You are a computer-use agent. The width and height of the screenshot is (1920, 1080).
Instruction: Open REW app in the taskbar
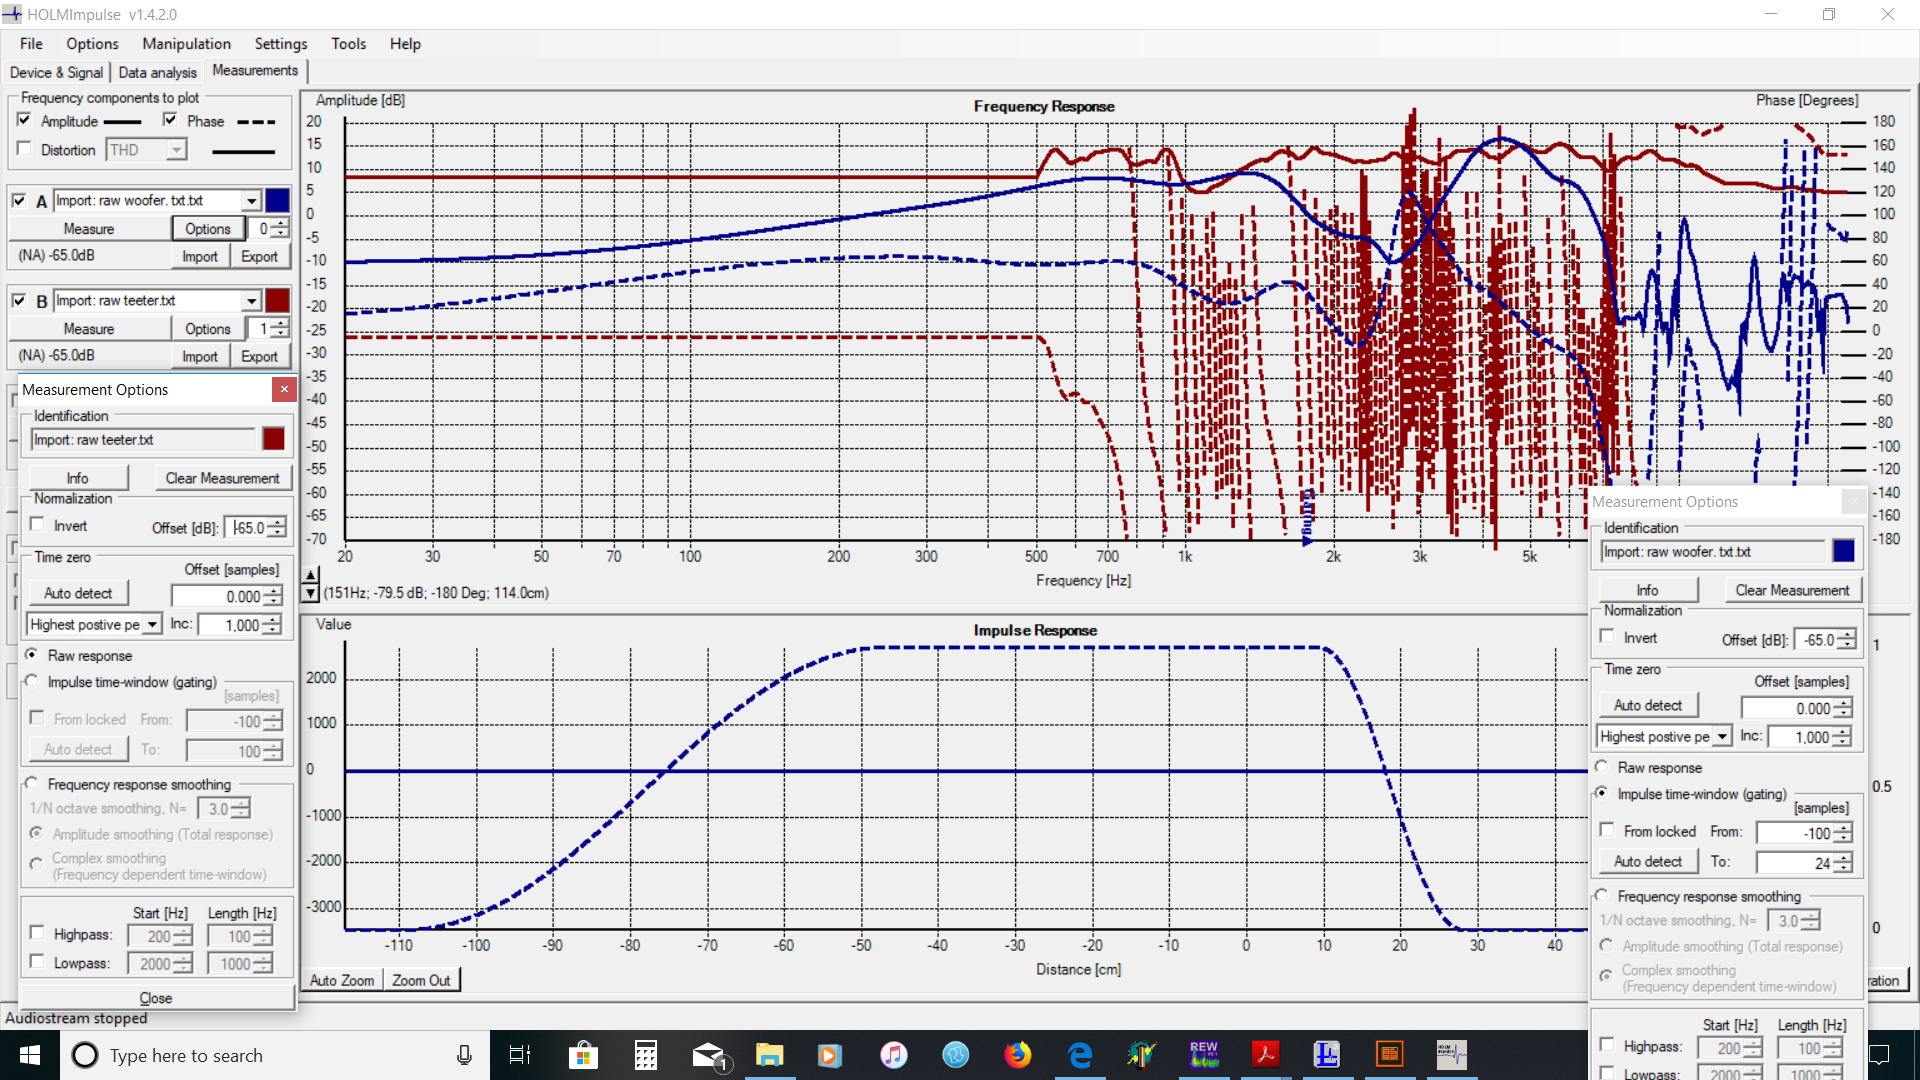pos(1204,1055)
